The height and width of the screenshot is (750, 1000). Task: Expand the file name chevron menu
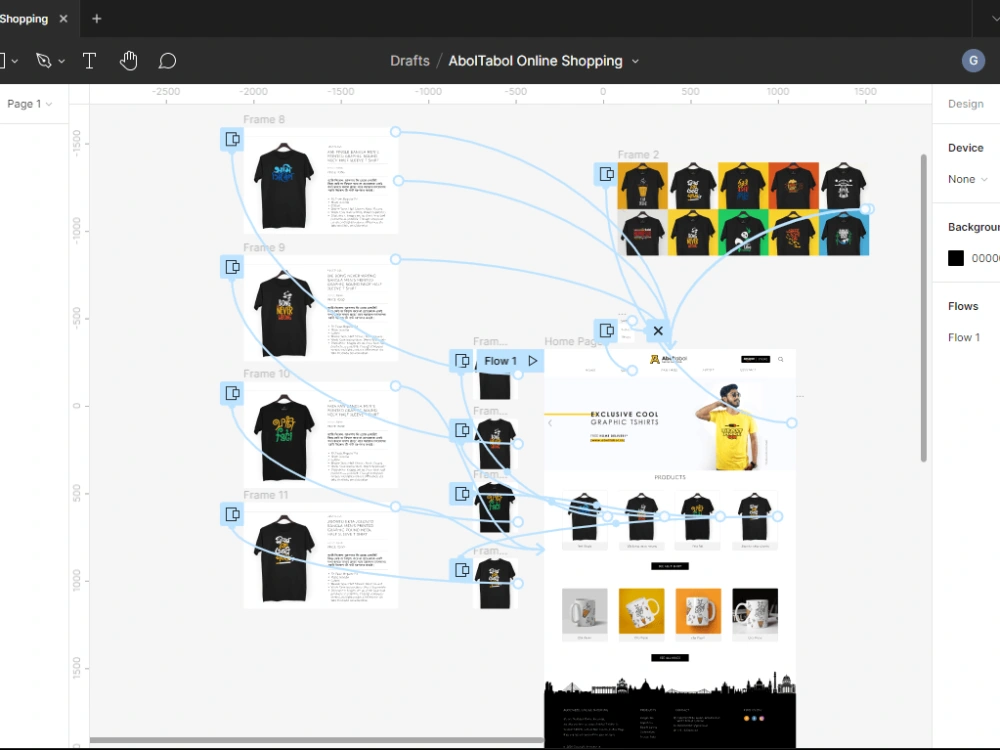(635, 61)
